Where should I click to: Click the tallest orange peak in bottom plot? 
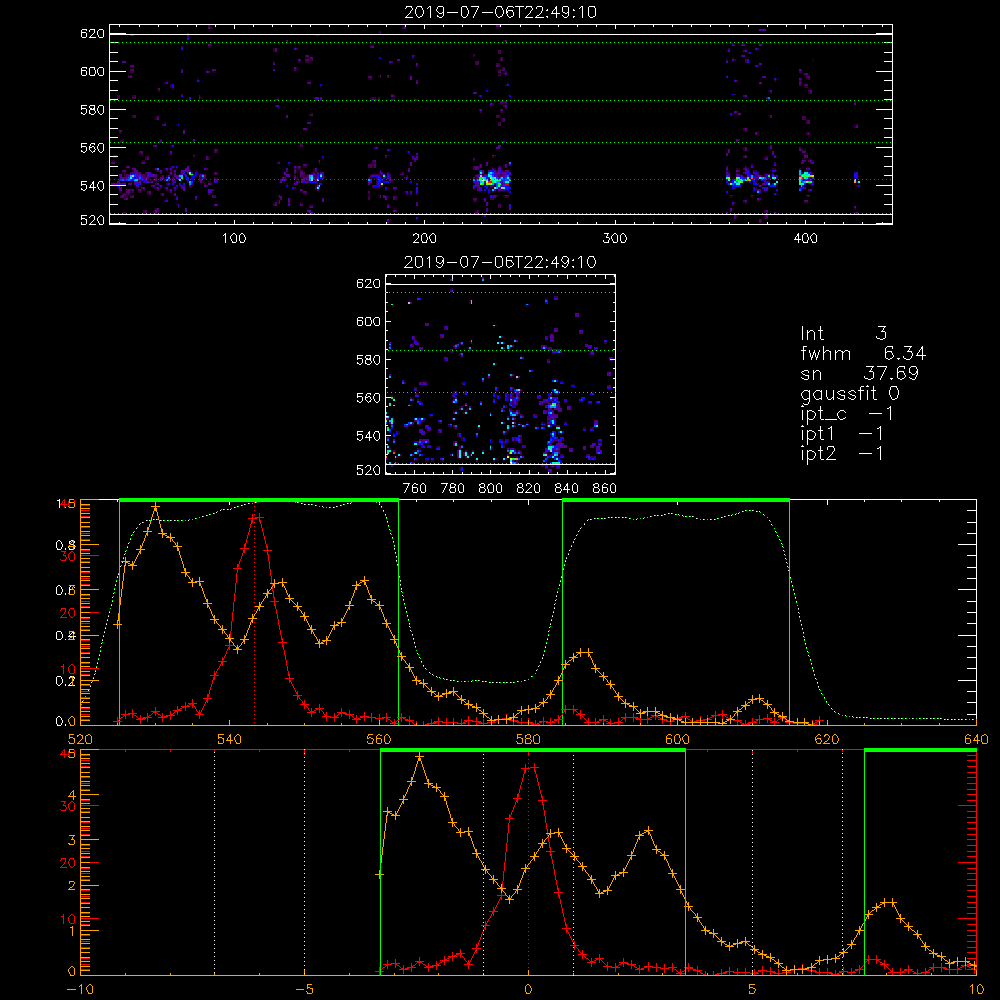(419, 756)
